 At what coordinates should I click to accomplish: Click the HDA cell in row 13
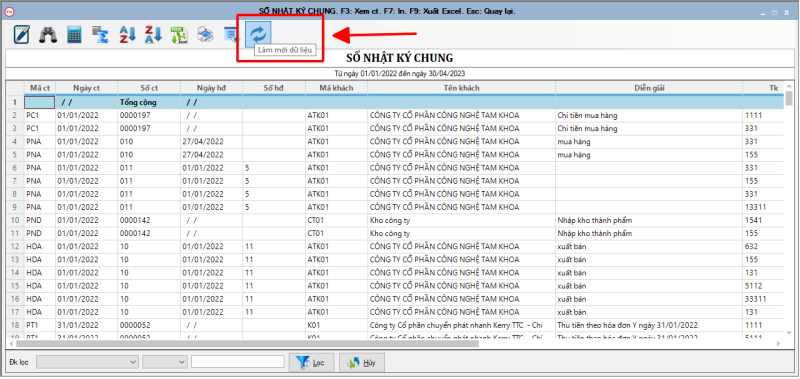(x=40, y=259)
